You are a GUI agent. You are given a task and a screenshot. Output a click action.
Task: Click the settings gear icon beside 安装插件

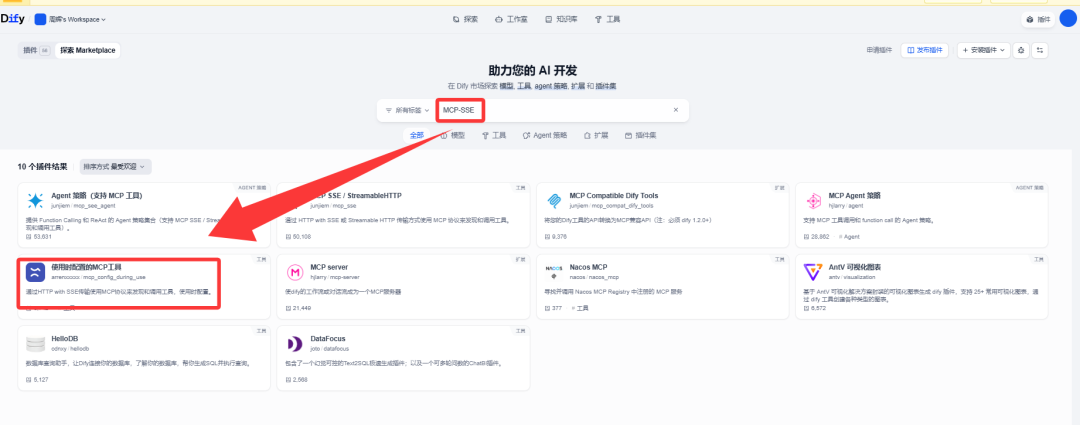(x=1021, y=50)
